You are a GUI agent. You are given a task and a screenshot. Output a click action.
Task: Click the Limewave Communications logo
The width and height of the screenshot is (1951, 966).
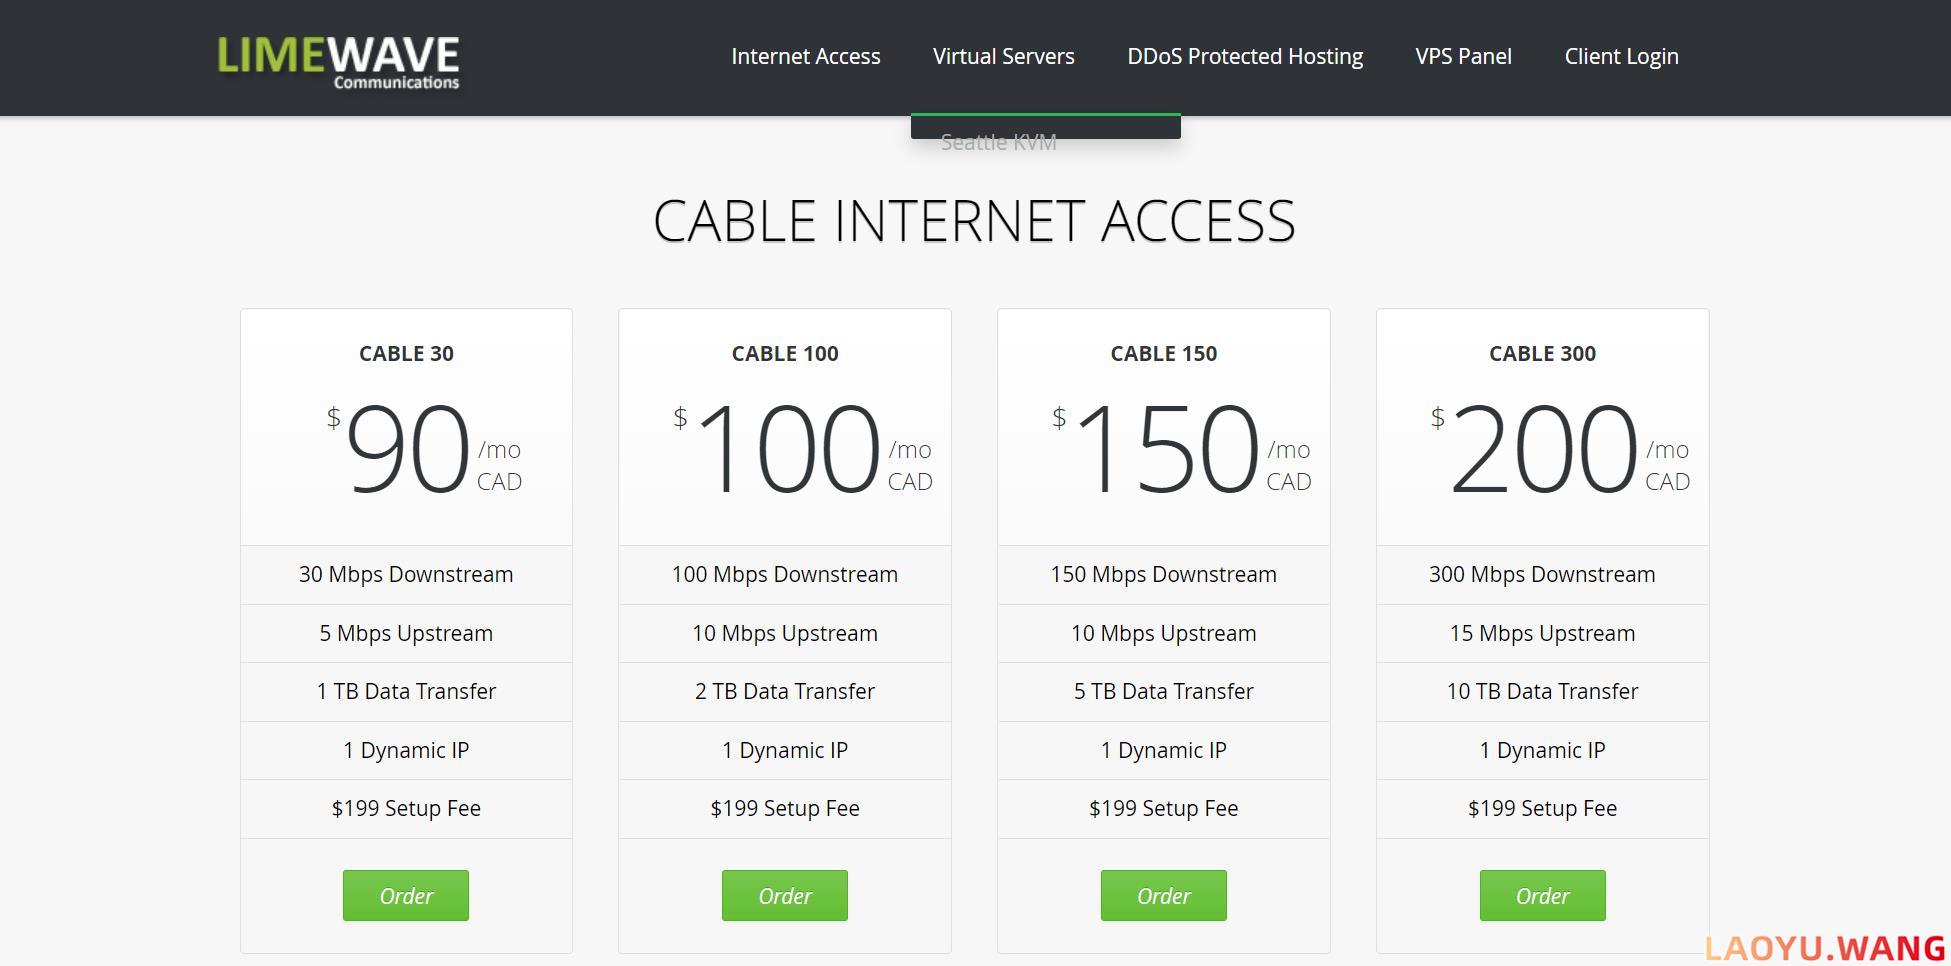(339, 61)
